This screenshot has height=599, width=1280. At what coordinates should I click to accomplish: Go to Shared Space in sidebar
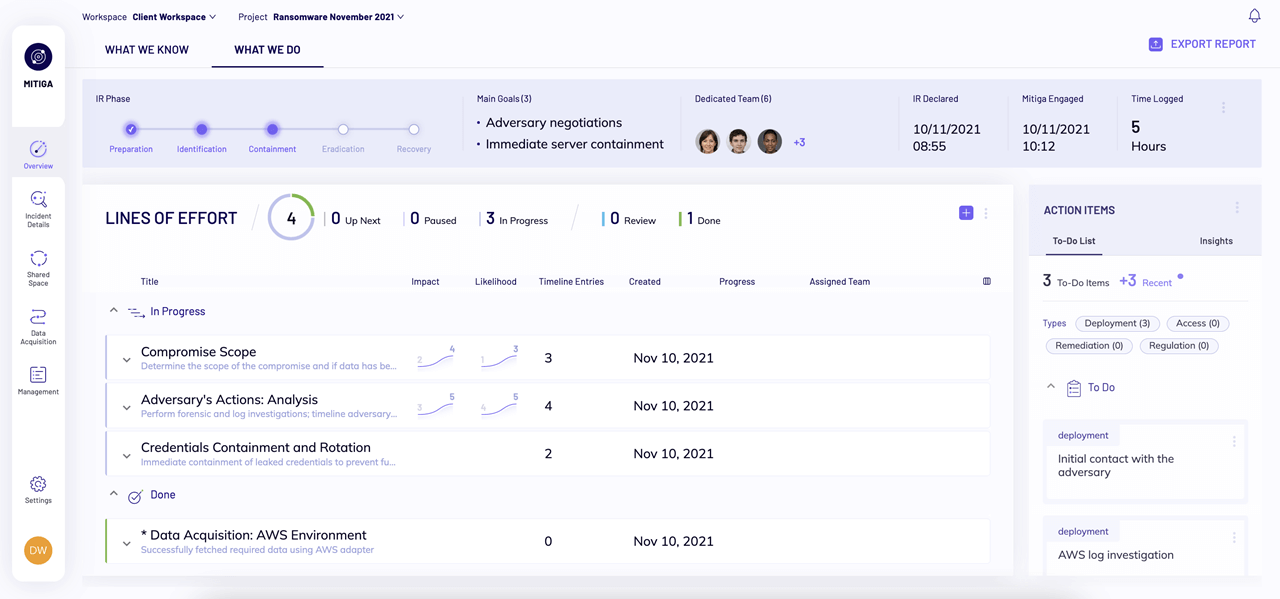point(38,268)
